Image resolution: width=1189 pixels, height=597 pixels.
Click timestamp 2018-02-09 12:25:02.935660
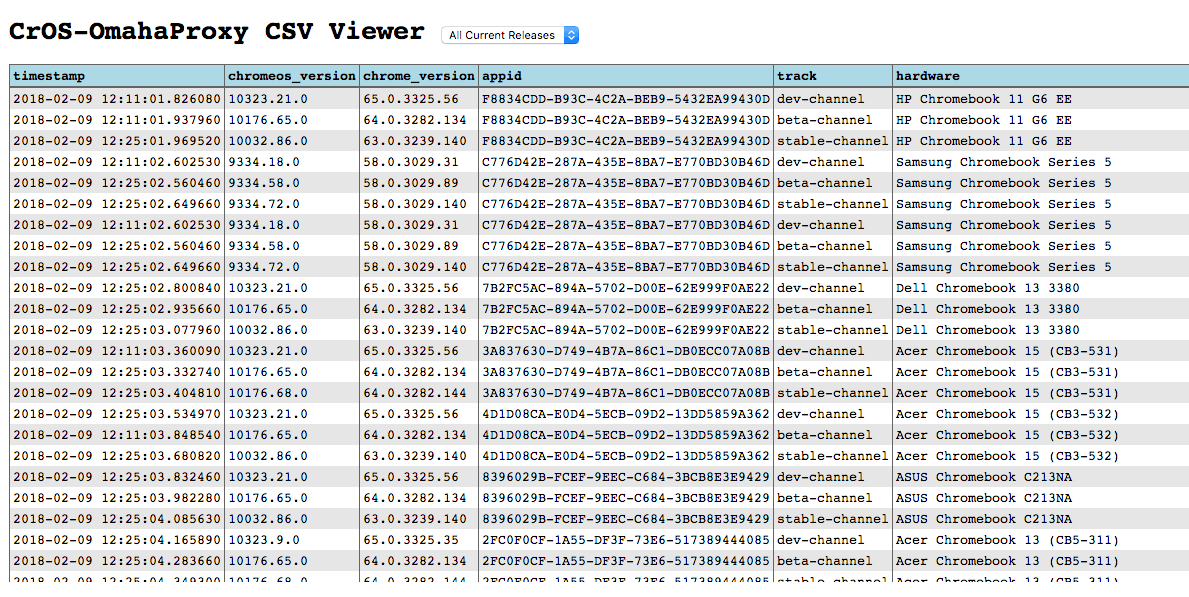pos(118,309)
